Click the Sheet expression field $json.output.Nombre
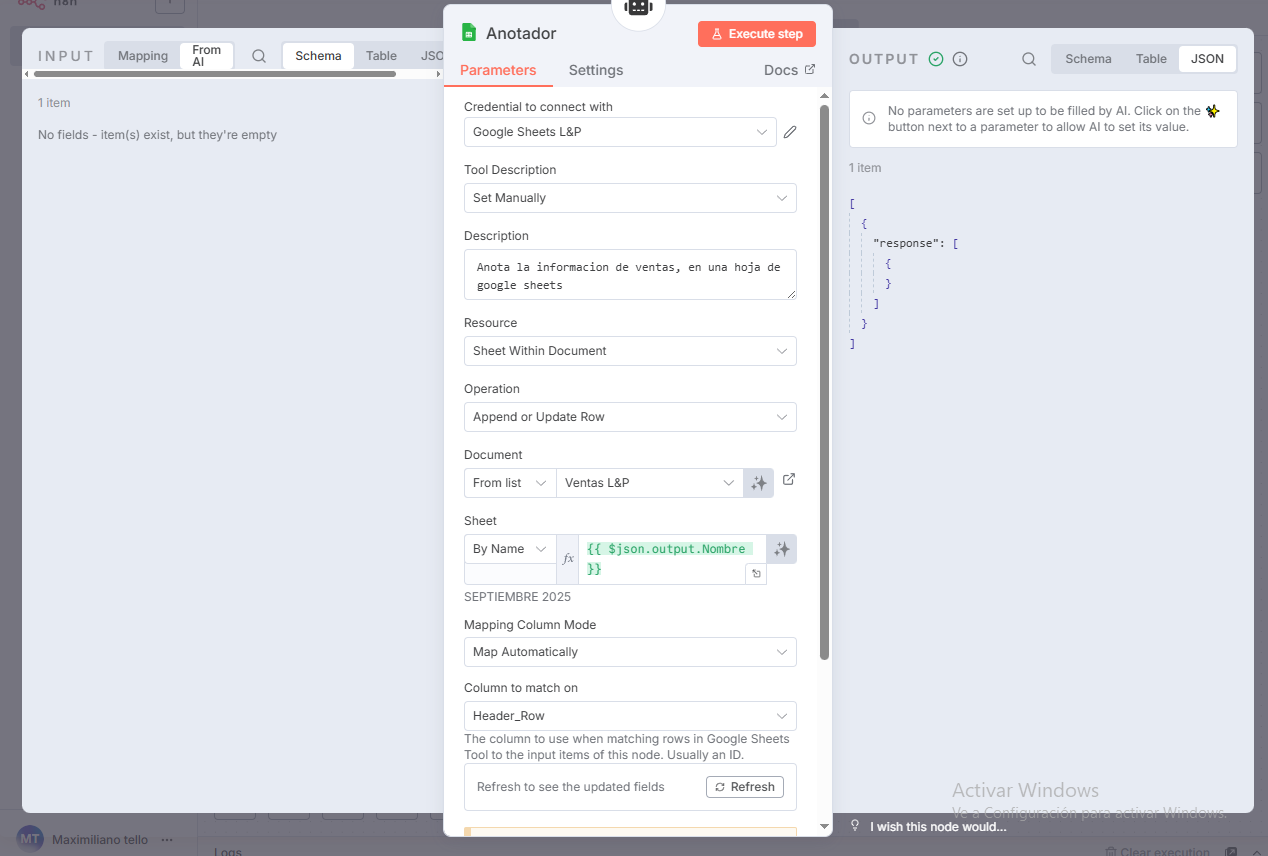This screenshot has width=1268, height=856. pos(670,559)
